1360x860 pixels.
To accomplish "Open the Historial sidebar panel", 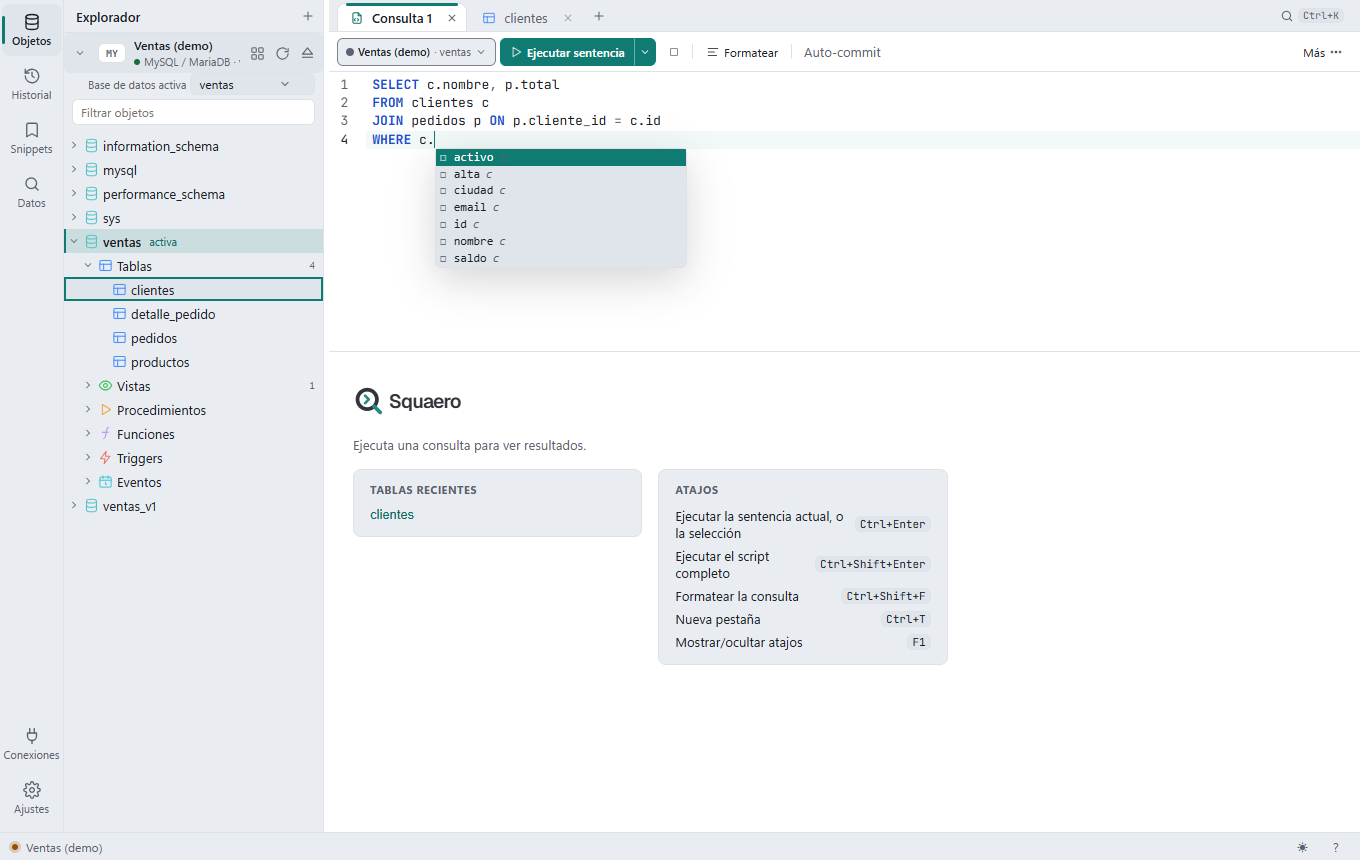I will click(x=31, y=84).
